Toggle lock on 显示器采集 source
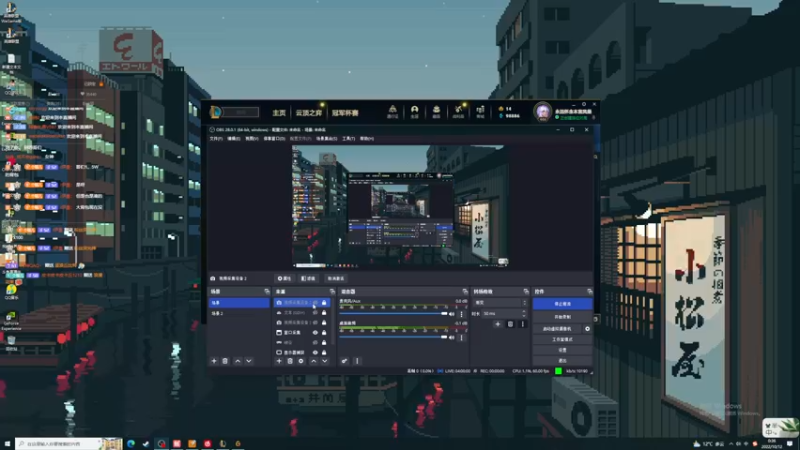Viewport: 800px width, 450px height. tap(324, 353)
